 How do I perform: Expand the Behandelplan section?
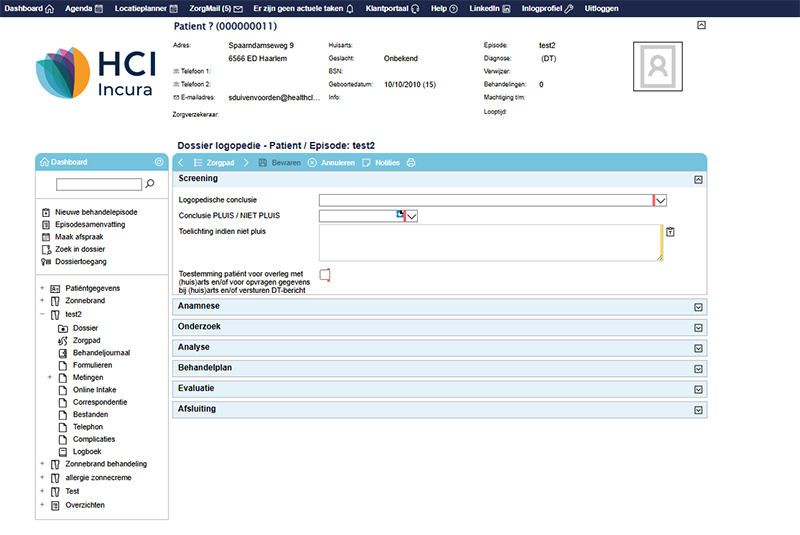(698, 368)
